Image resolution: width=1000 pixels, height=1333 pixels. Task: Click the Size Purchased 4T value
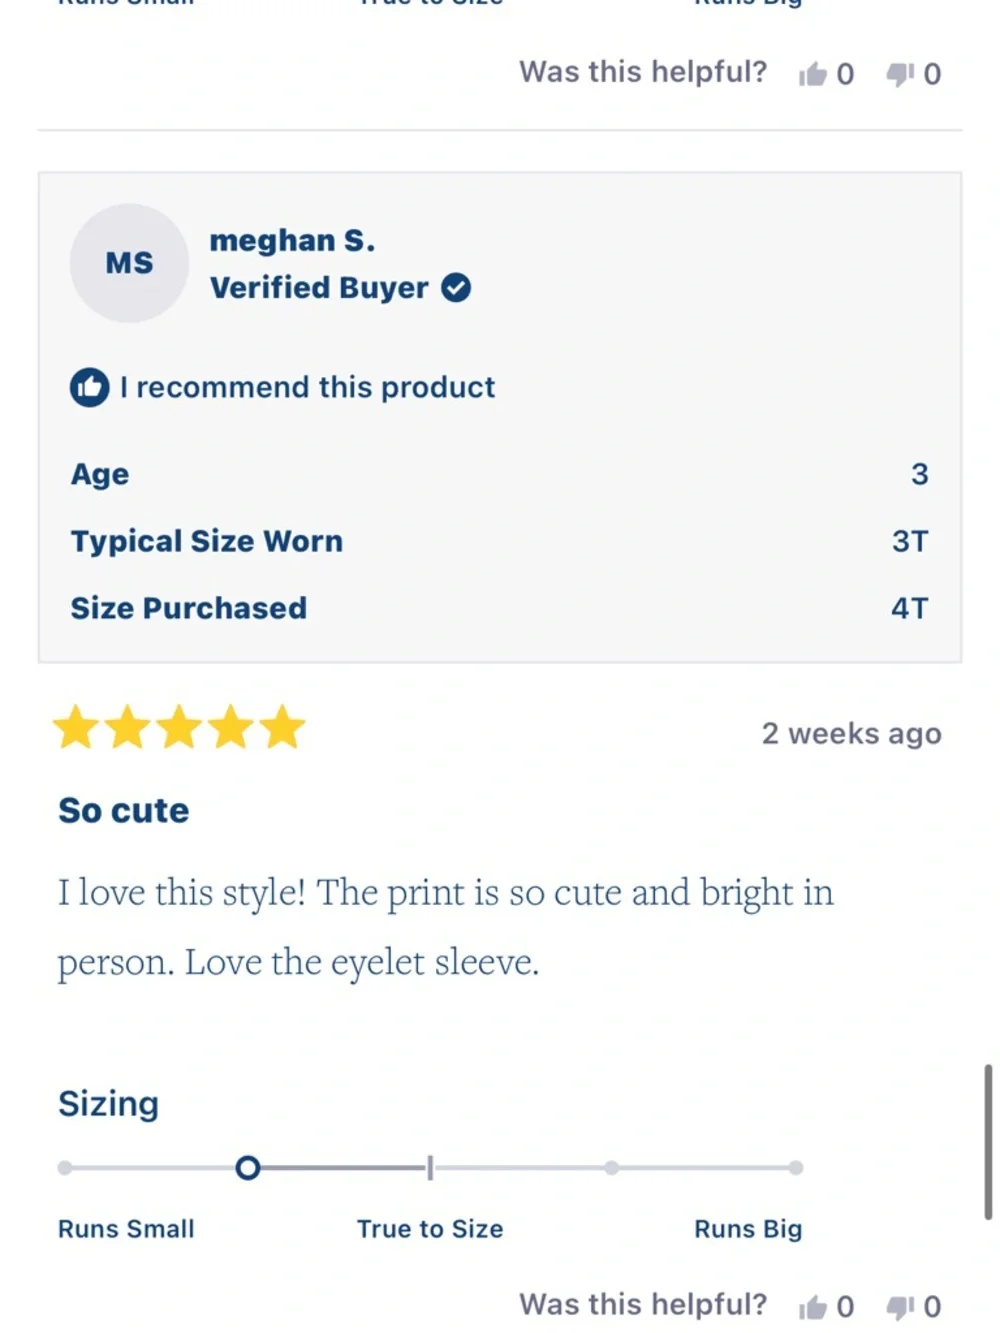(x=910, y=608)
